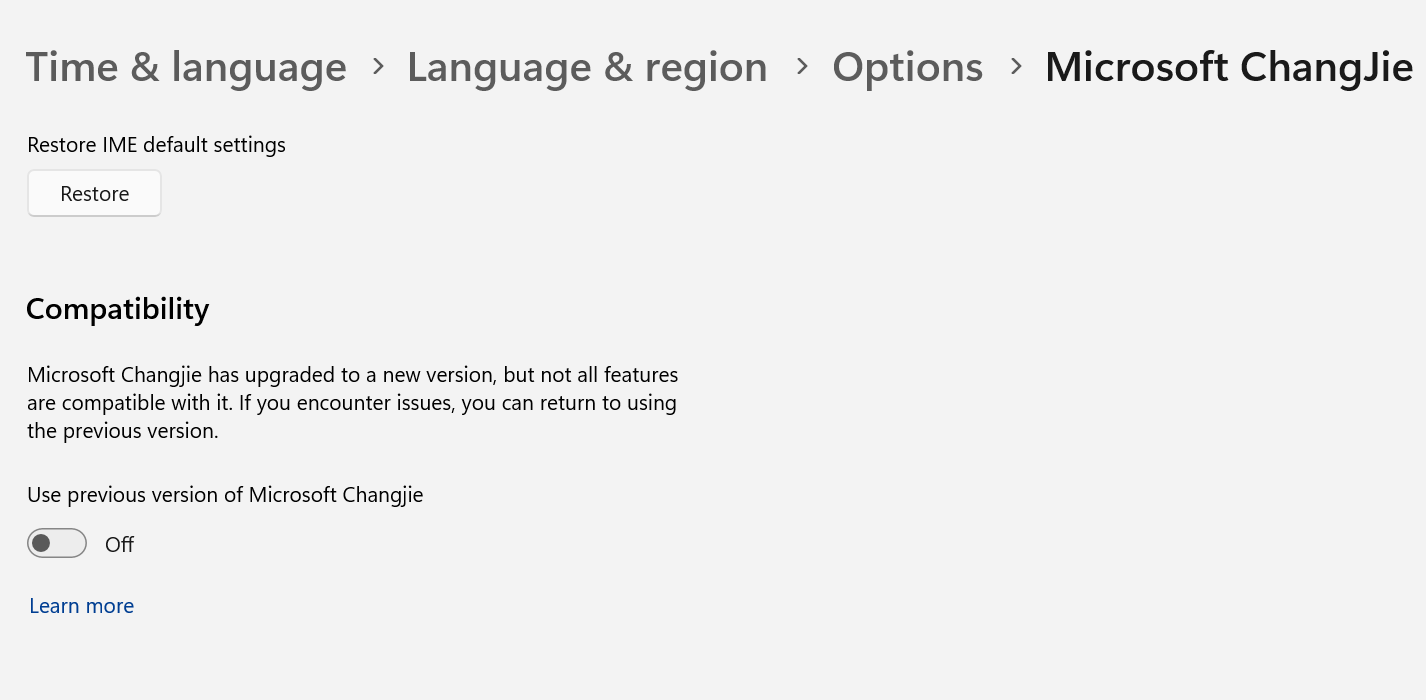
Task: Click the Compatibility section heading
Action: pos(117,308)
